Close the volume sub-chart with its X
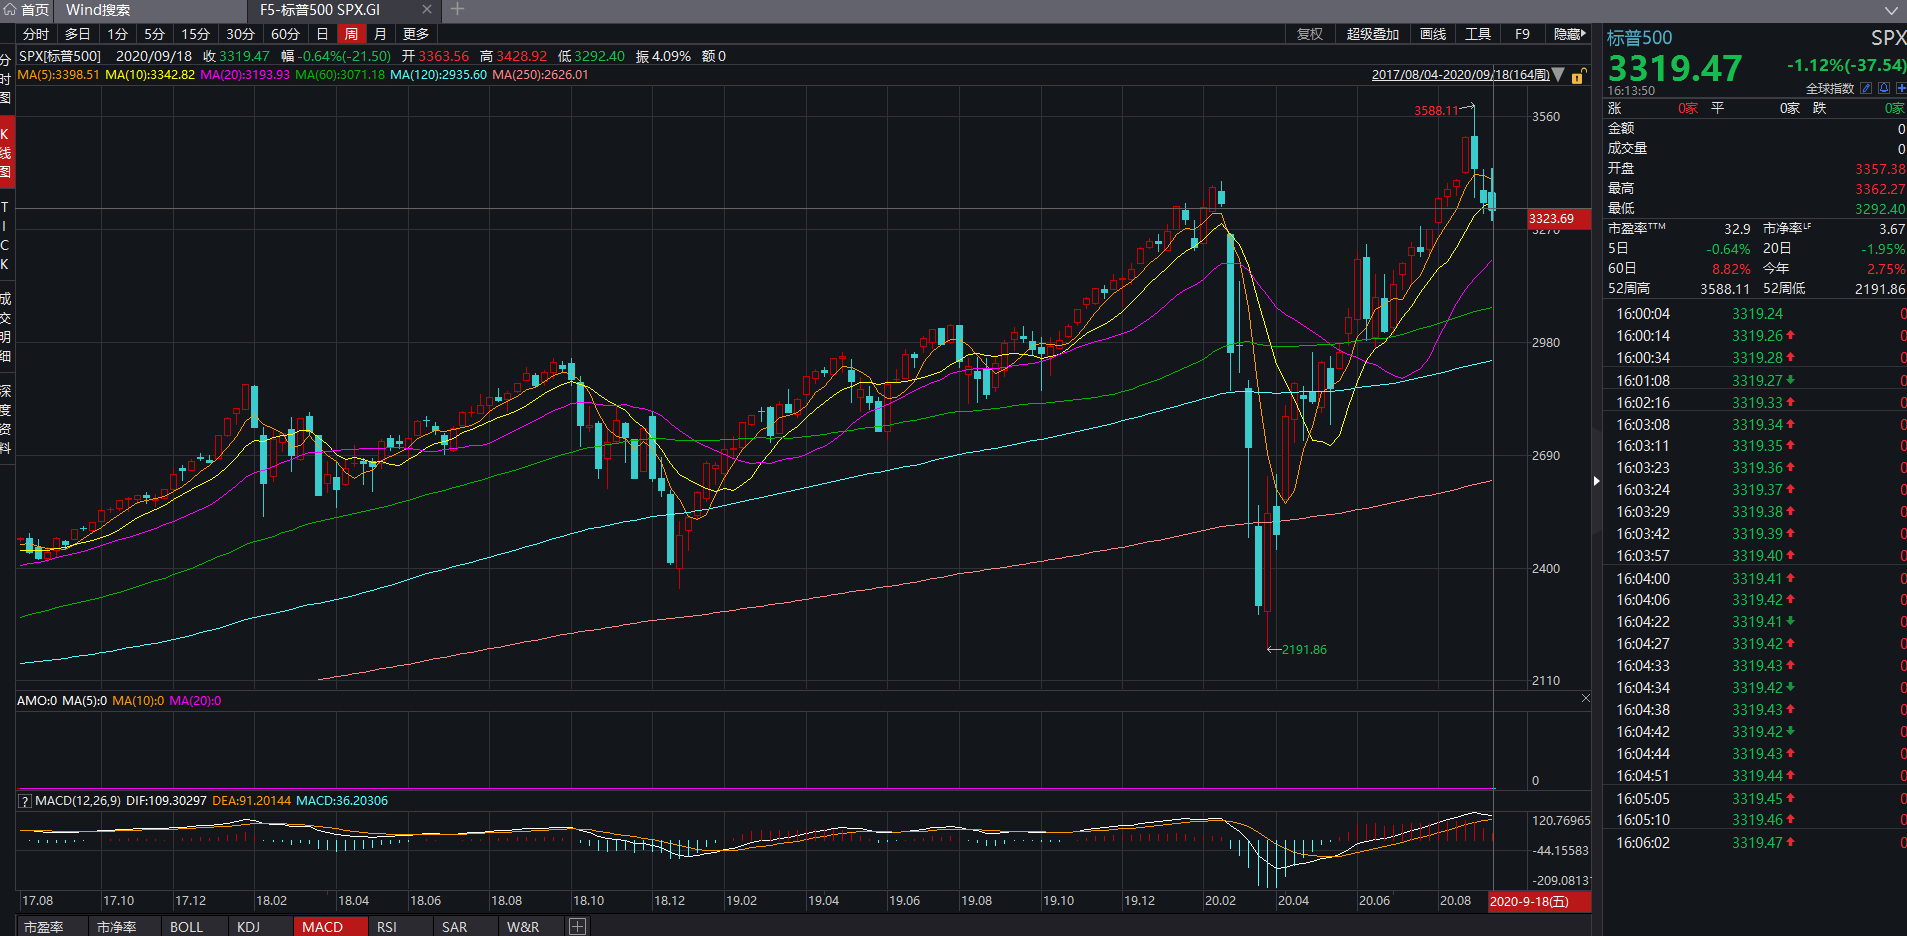 tap(1585, 698)
